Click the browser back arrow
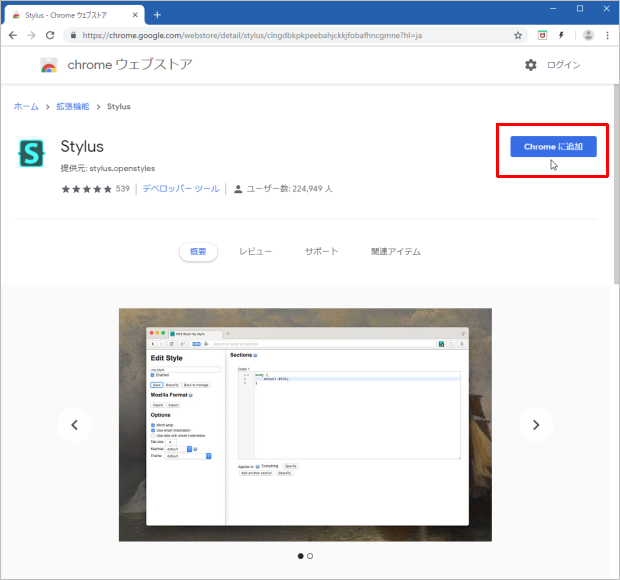This screenshot has height=580, width=620. pyautogui.click(x=13, y=35)
